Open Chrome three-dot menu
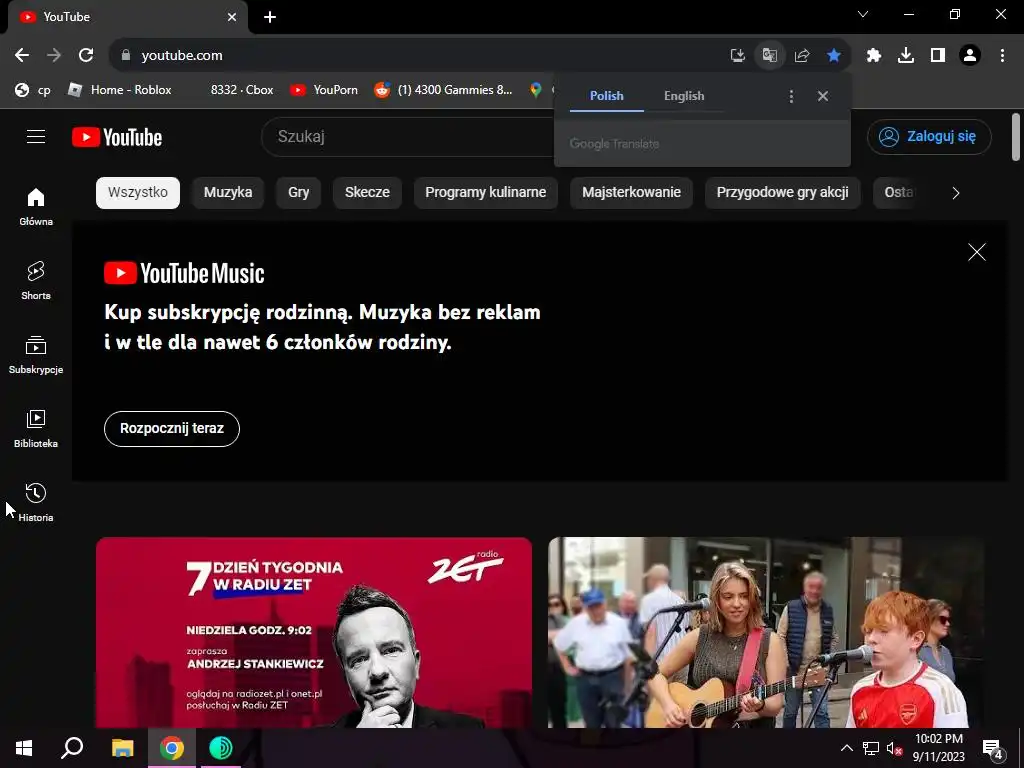 point(1002,56)
